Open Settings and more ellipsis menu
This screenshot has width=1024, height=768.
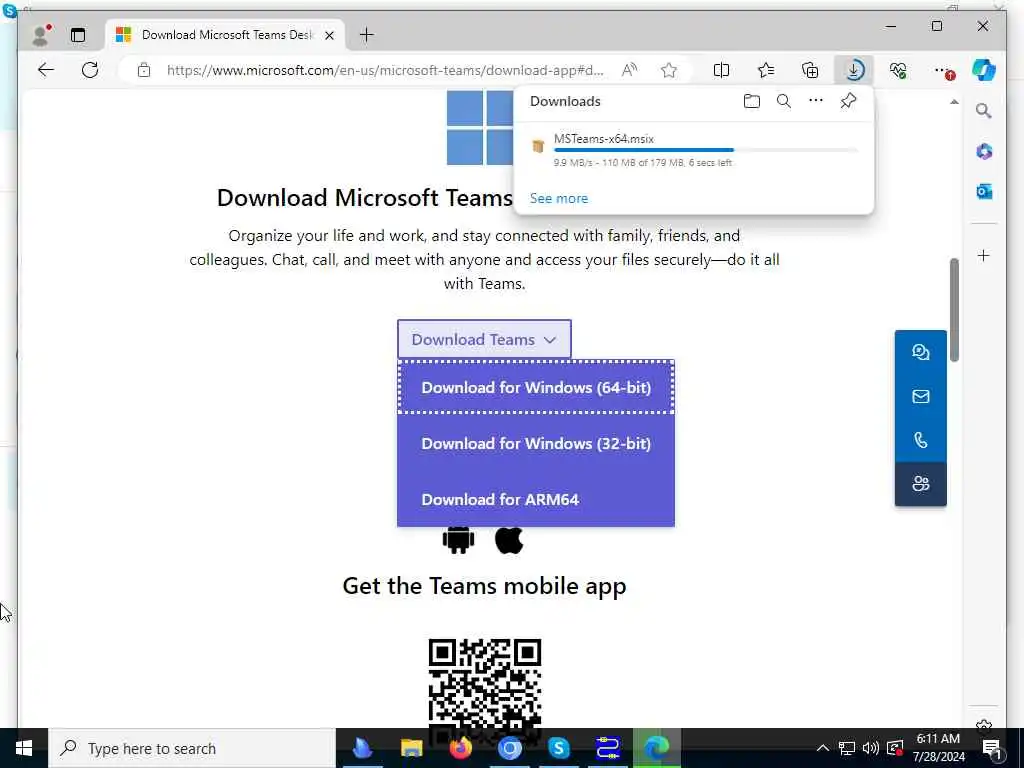coord(943,70)
